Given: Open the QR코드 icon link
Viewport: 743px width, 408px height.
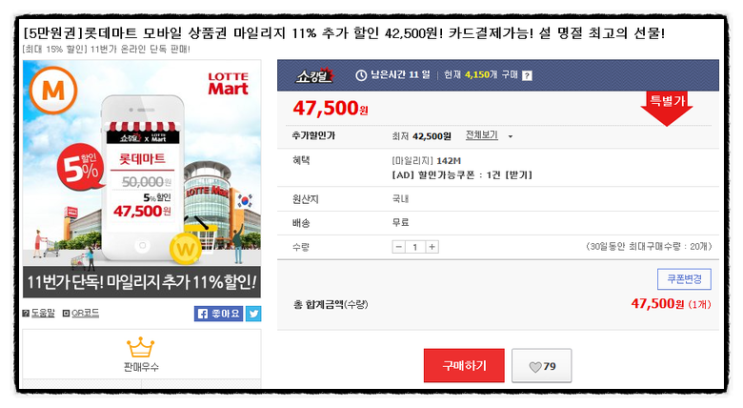Looking at the screenshot, I should point(81,313).
